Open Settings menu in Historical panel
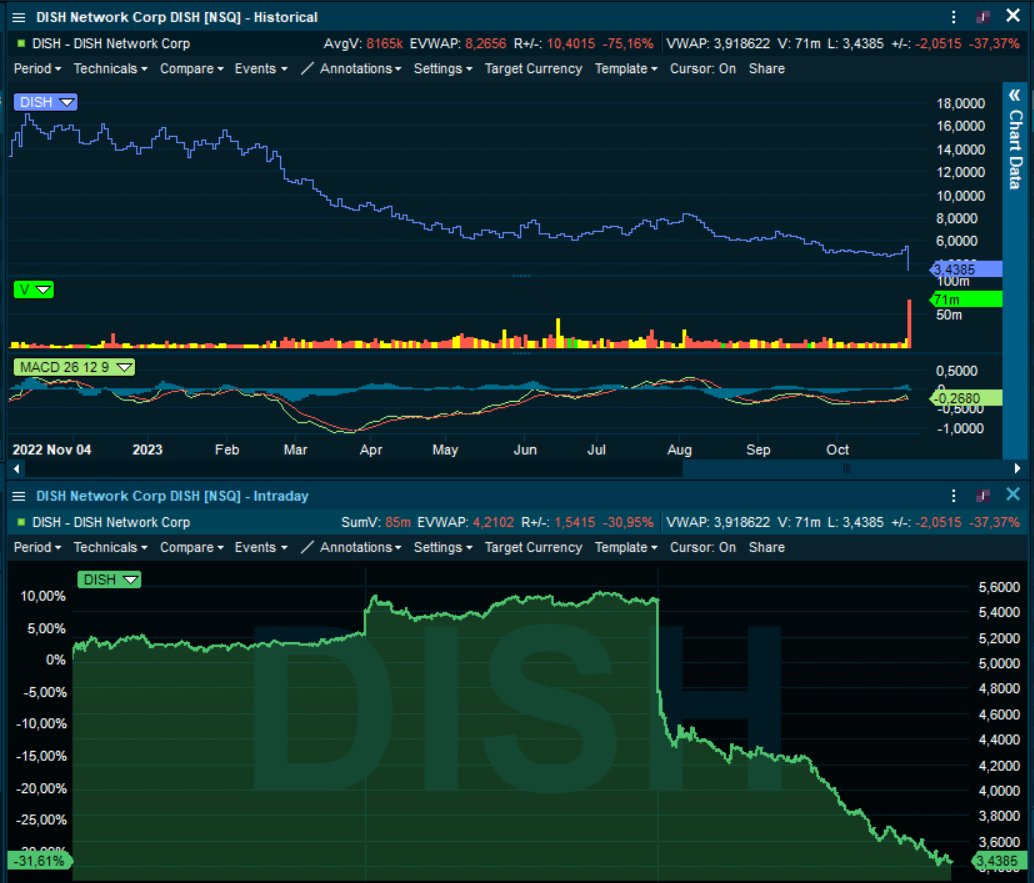 coord(443,69)
